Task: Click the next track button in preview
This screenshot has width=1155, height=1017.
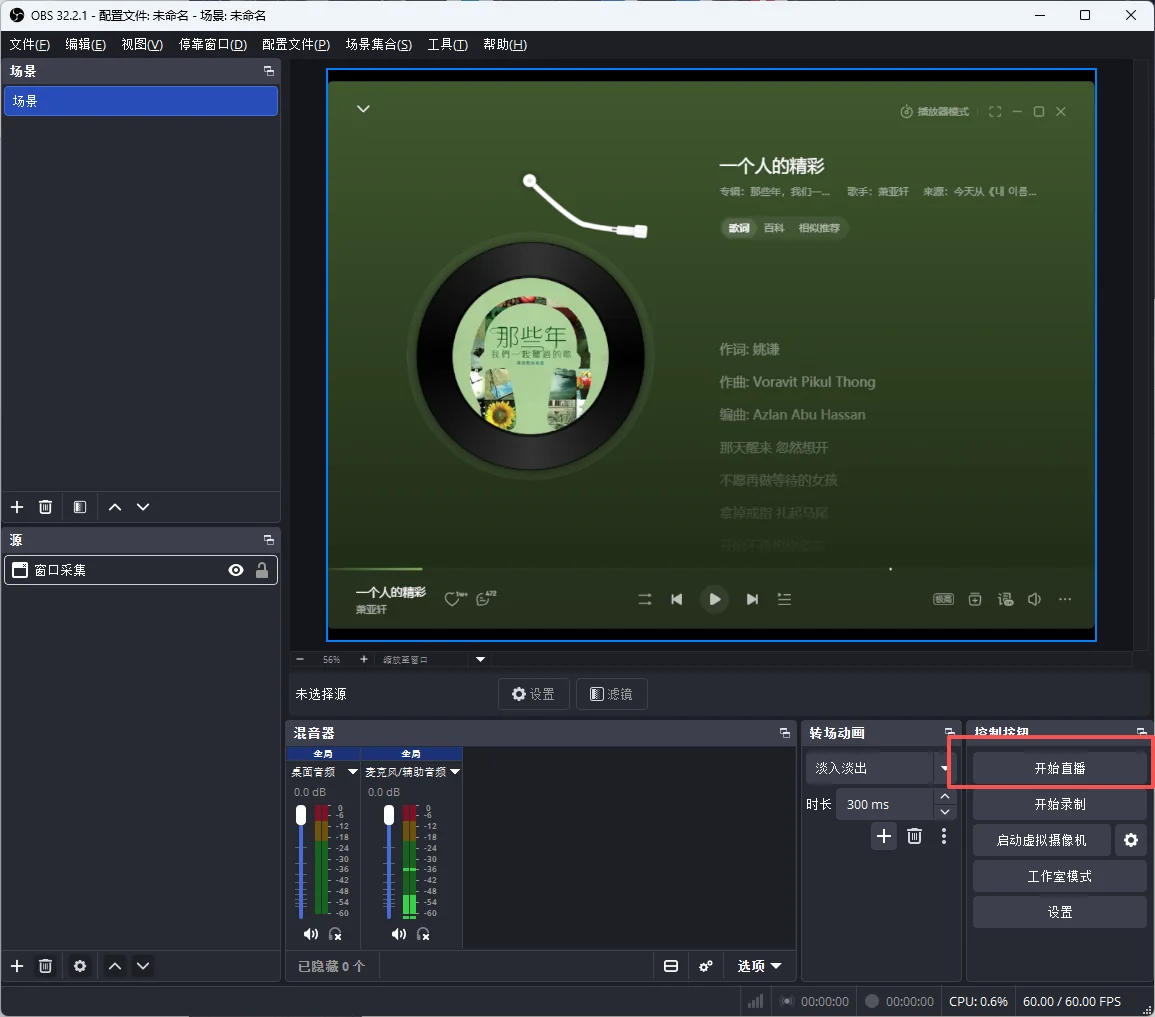Action: pyautogui.click(x=752, y=599)
